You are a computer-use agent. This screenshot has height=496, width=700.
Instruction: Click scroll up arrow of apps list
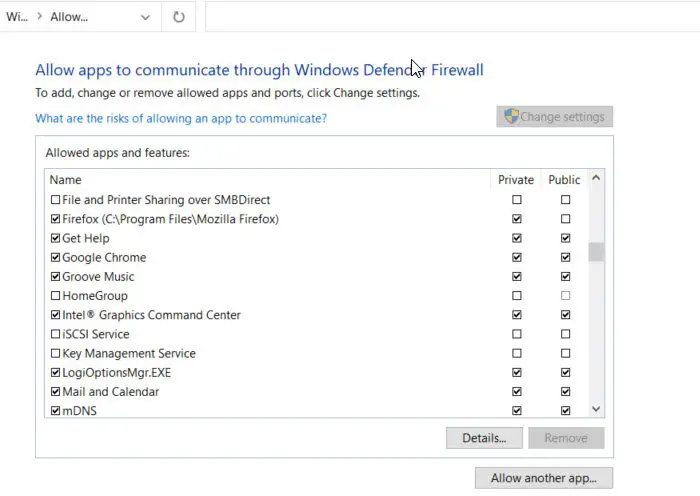(x=596, y=178)
